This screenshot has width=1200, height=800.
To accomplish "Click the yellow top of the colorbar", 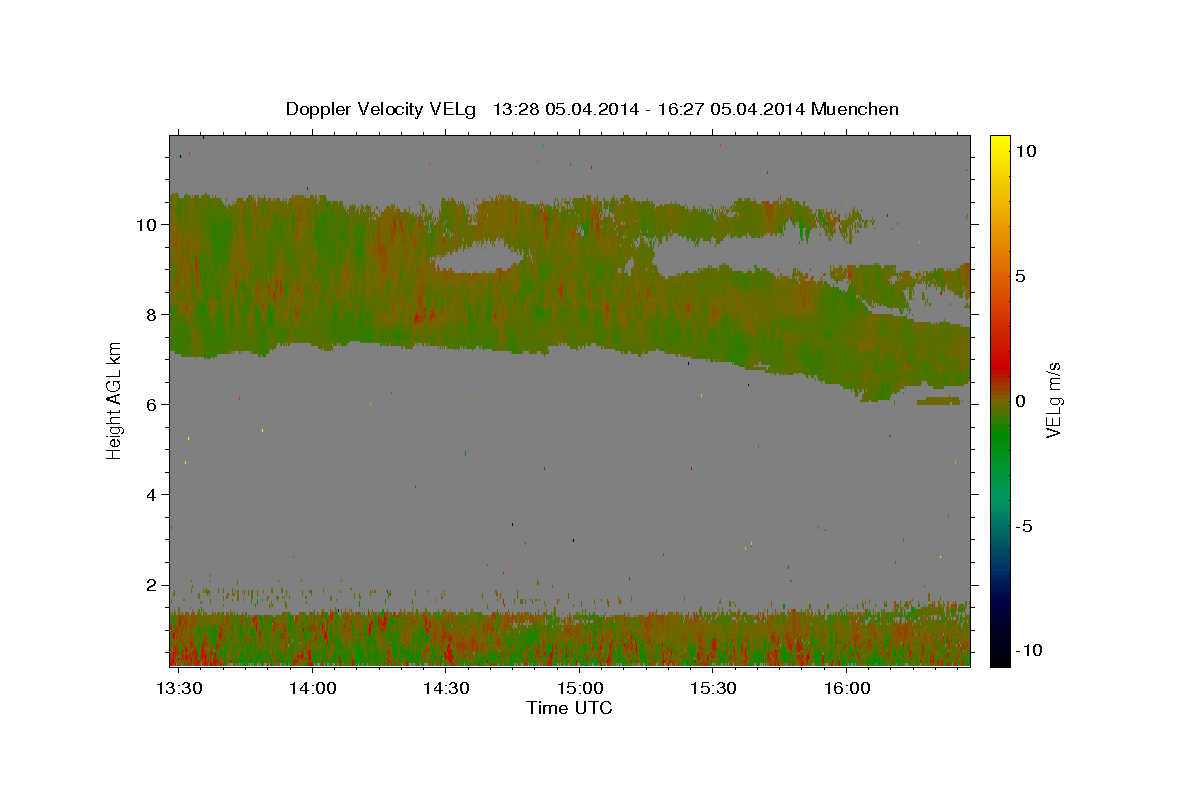I will 999,142.
